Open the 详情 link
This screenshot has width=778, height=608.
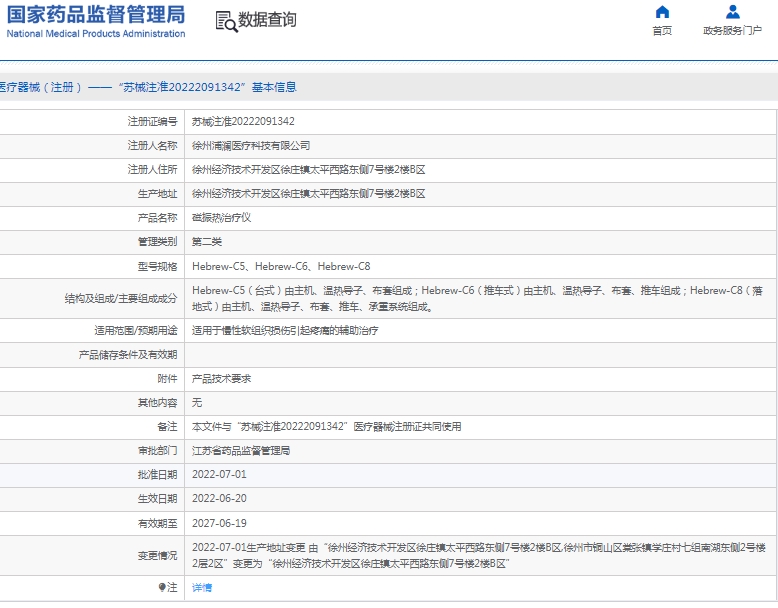point(202,587)
